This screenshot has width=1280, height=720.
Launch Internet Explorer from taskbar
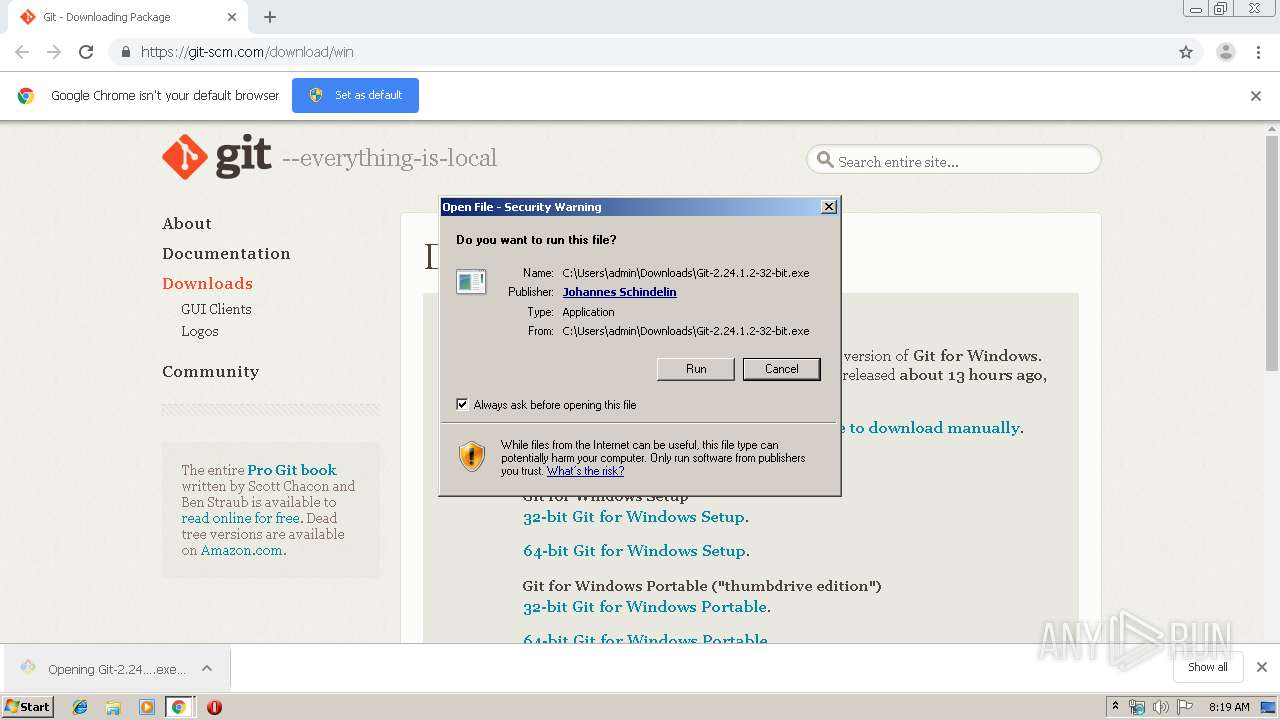click(x=80, y=707)
